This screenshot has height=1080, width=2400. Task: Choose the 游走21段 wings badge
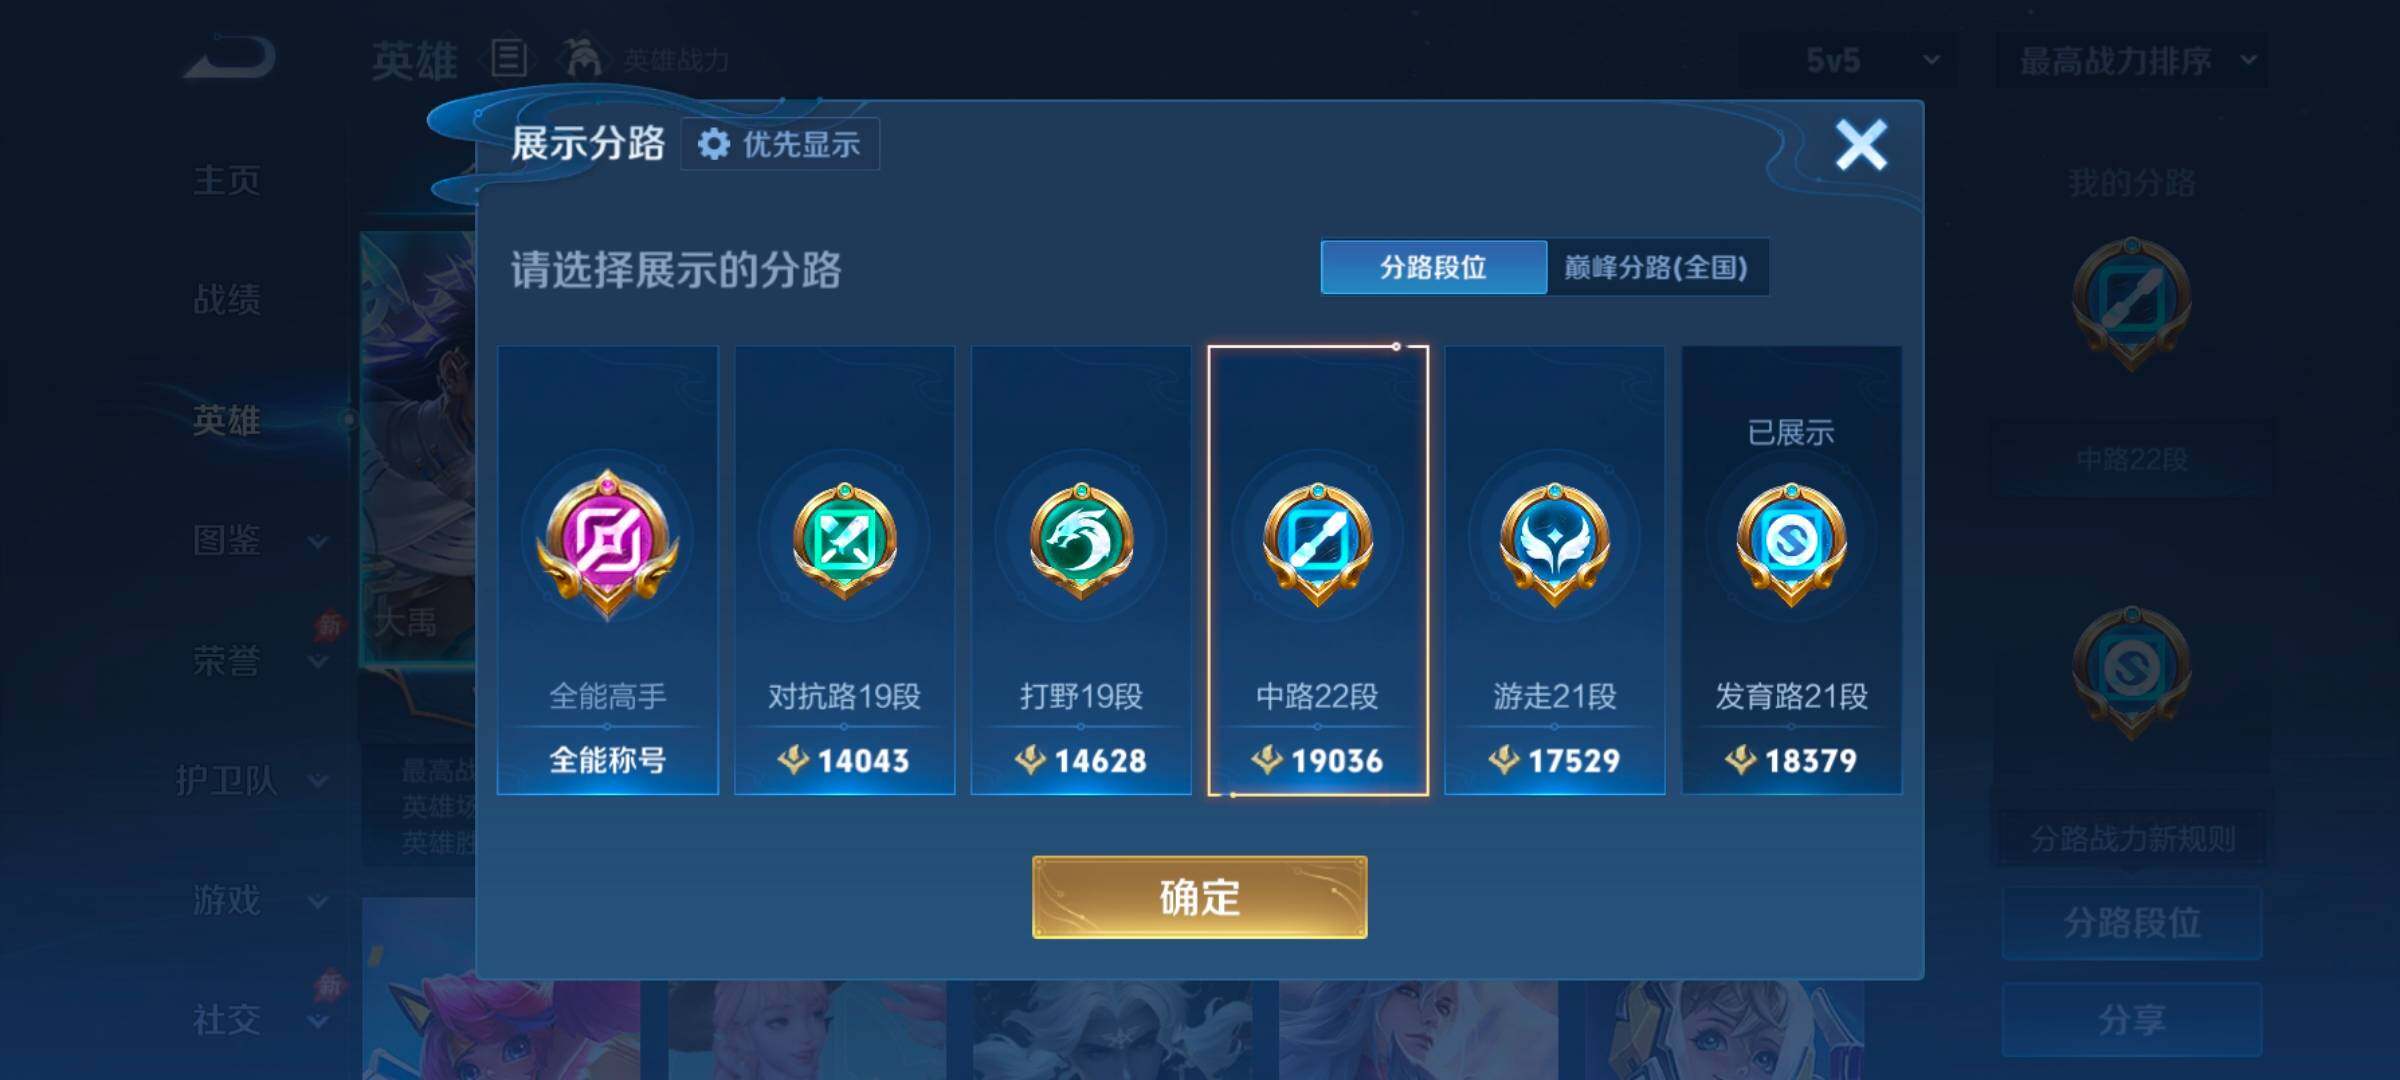coord(1555,570)
